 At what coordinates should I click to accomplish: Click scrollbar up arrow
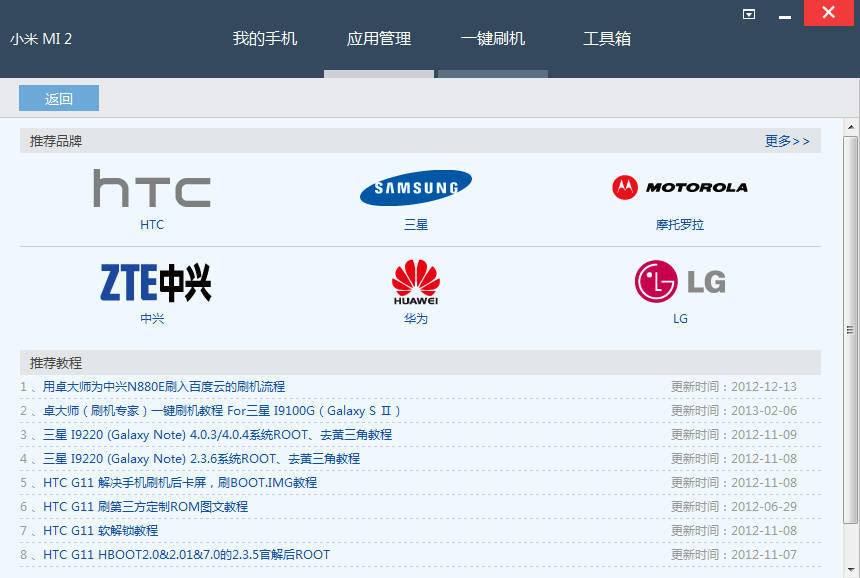(x=851, y=127)
